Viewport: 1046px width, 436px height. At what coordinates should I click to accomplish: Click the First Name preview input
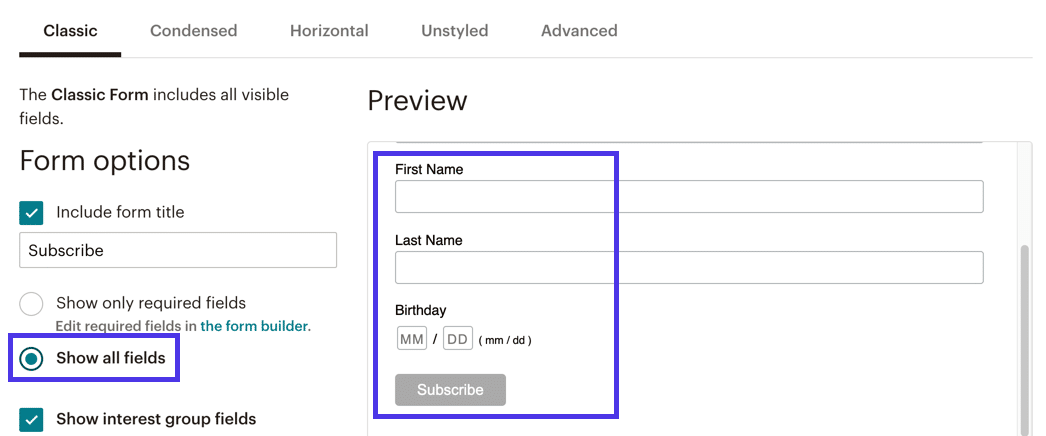coord(689,197)
